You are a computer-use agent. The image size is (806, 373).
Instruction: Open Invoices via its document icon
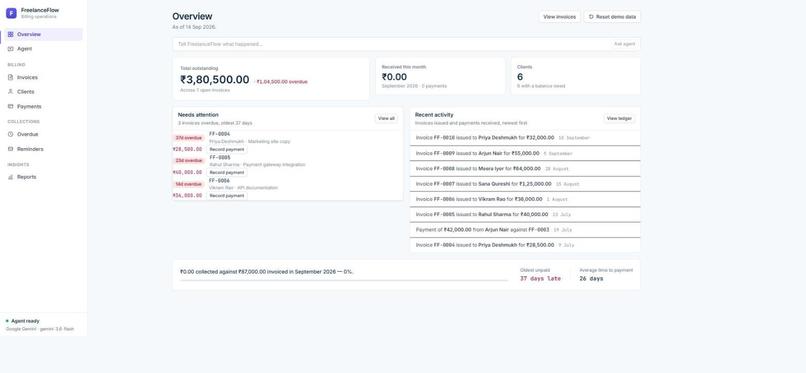point(11,78)
